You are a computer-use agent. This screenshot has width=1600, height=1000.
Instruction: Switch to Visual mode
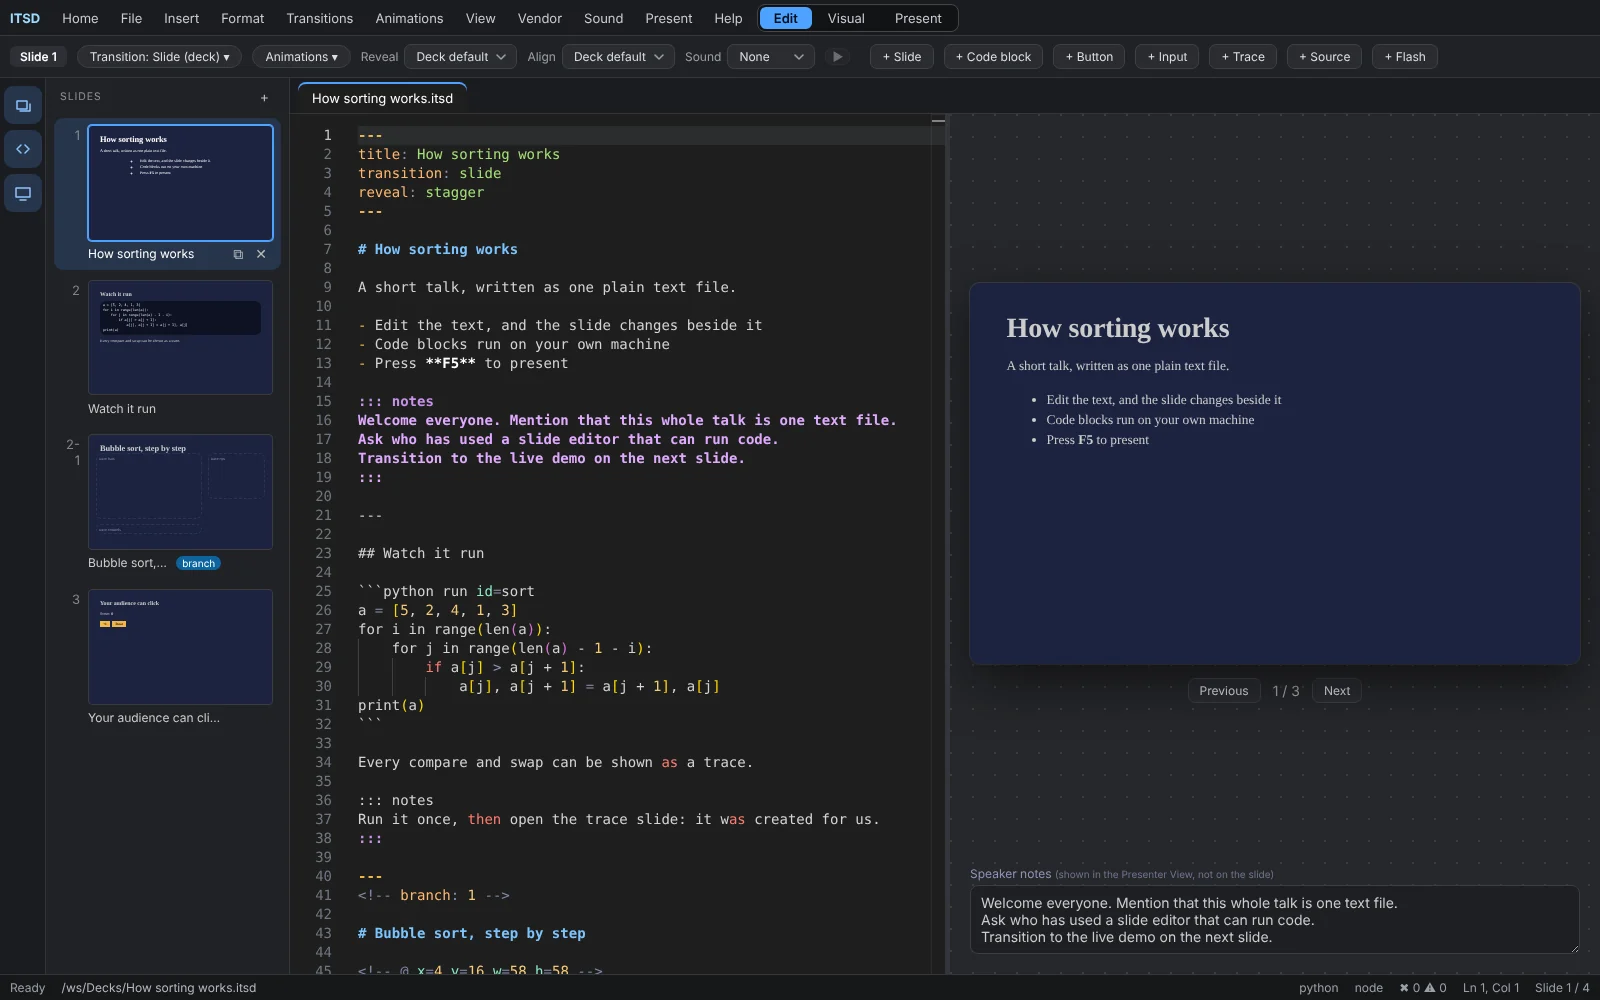click(x=846, y=18)
